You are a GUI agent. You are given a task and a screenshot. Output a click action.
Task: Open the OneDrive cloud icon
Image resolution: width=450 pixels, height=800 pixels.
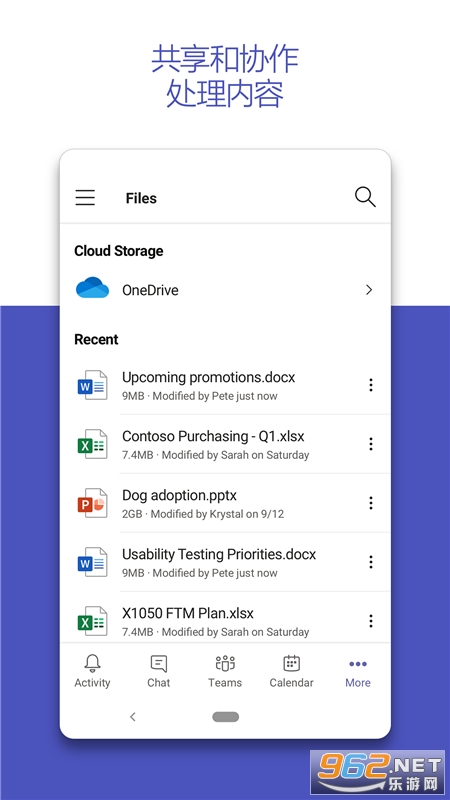coord(92,288)
